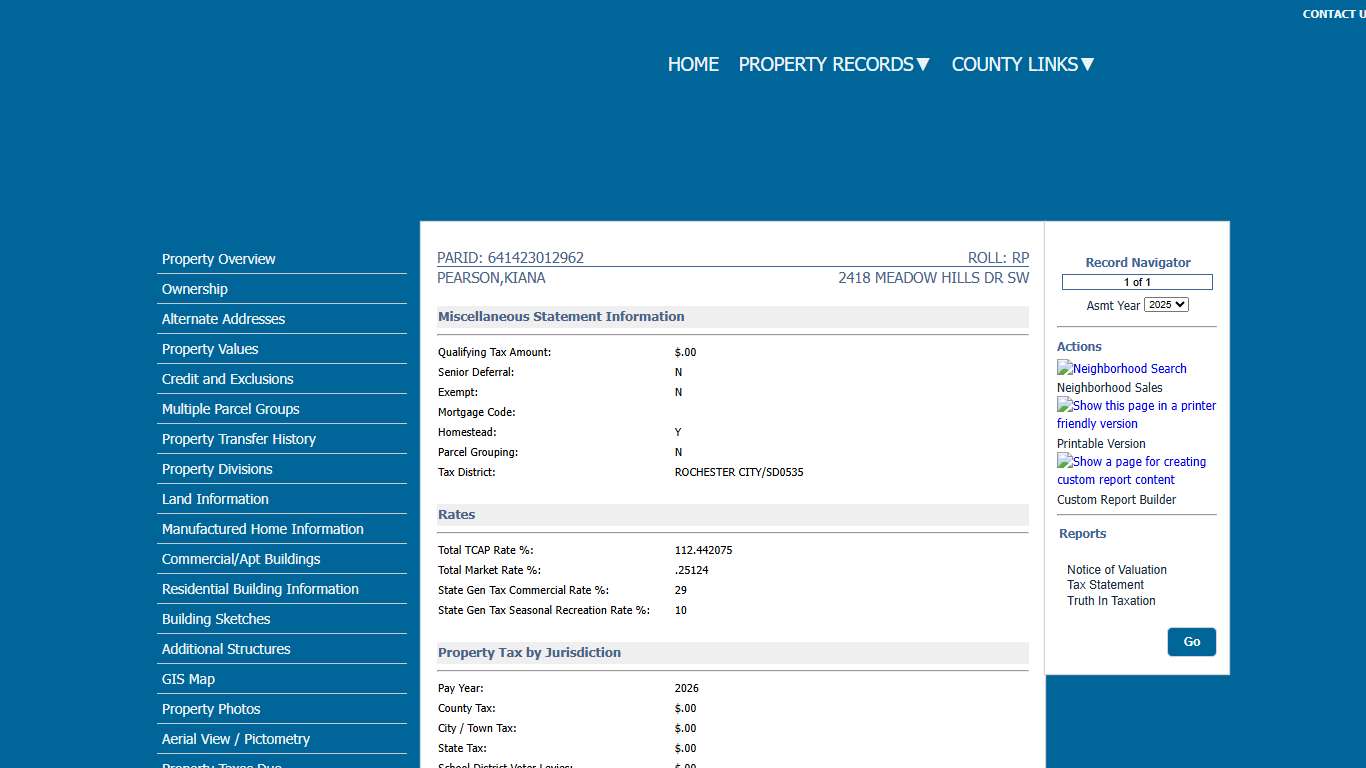Expand the PROPERTY RECORDS dropdown
The image size is (1366, 768).
click(834, 64)
